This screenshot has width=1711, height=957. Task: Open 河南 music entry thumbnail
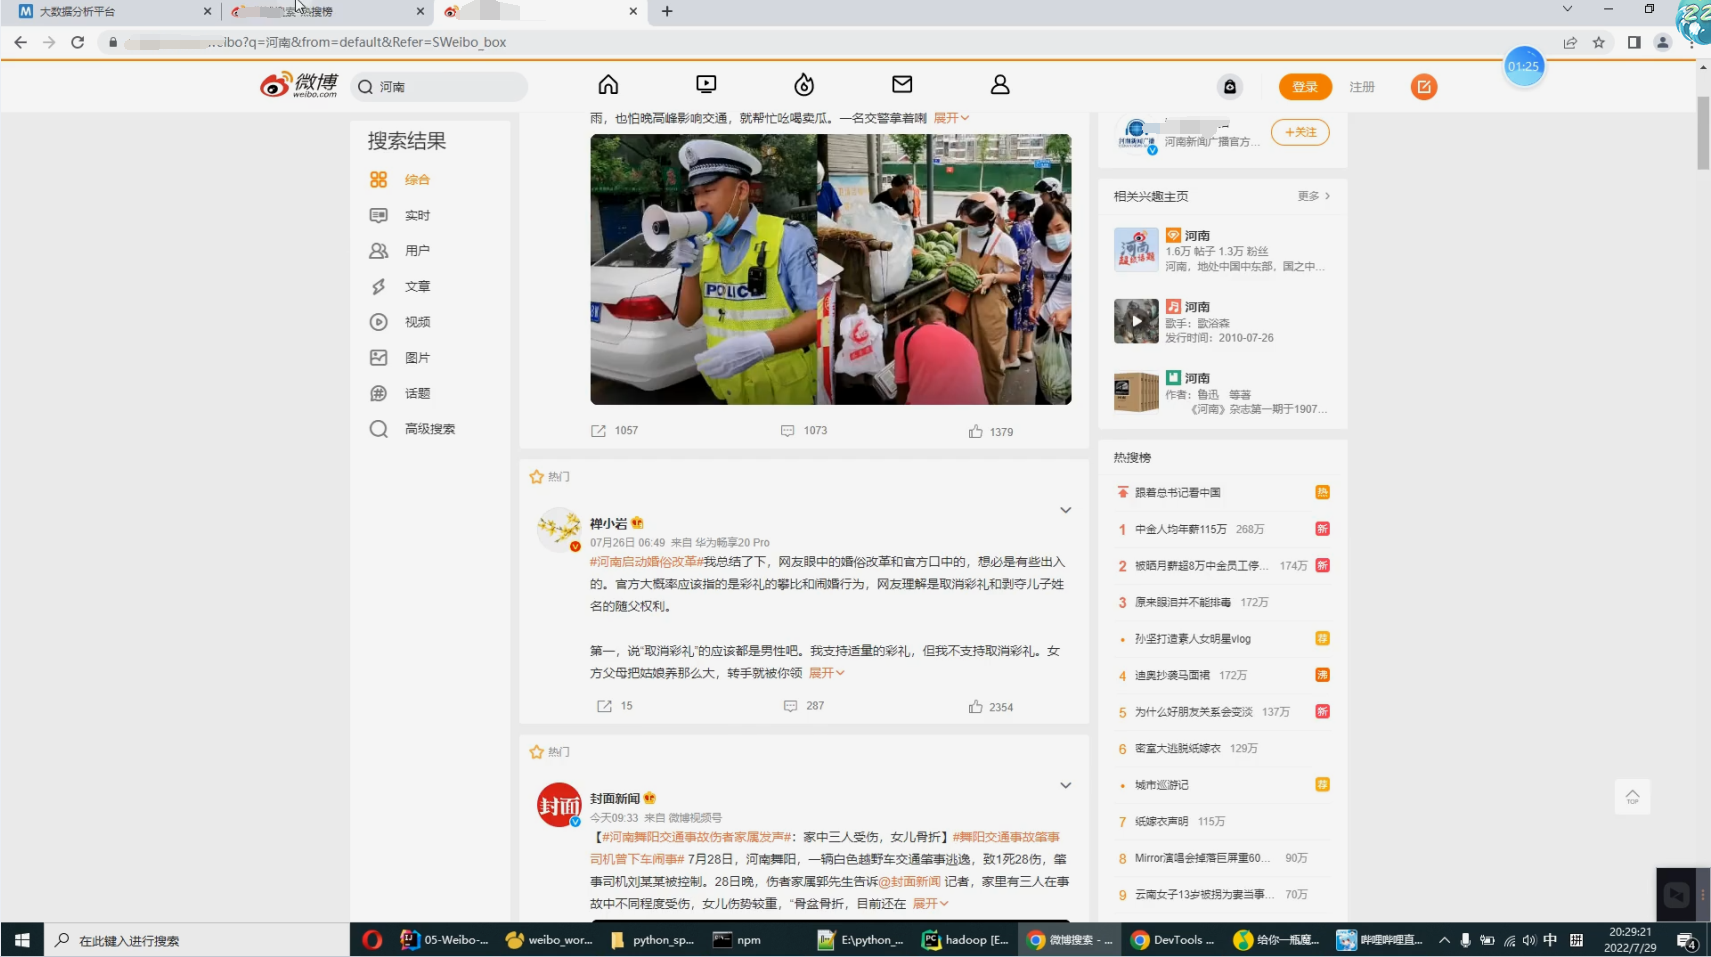click(1136, 321)
